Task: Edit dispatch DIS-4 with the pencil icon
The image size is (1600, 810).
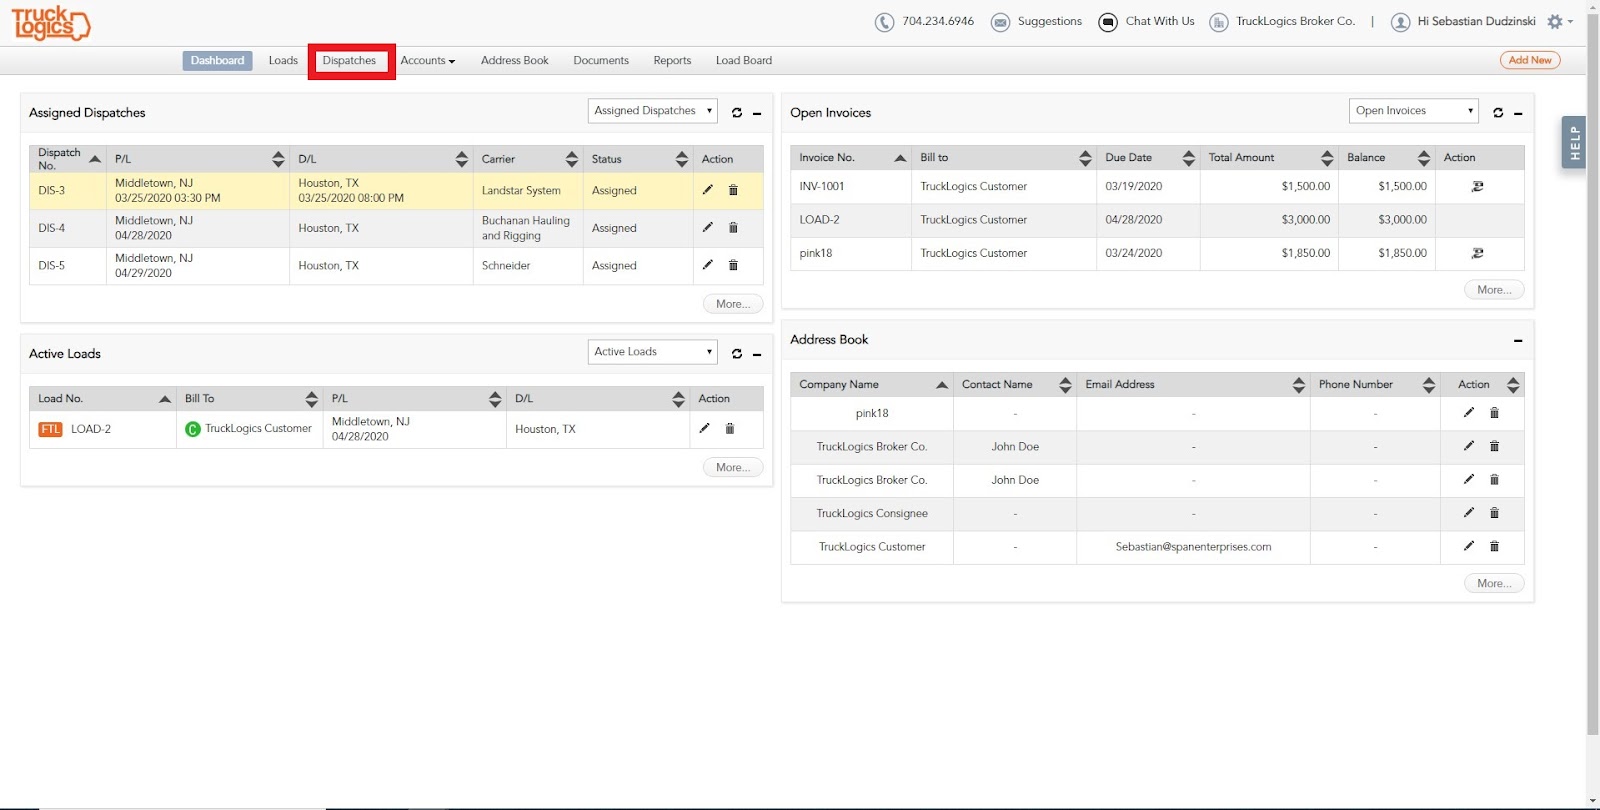Action: coord(707,227)
